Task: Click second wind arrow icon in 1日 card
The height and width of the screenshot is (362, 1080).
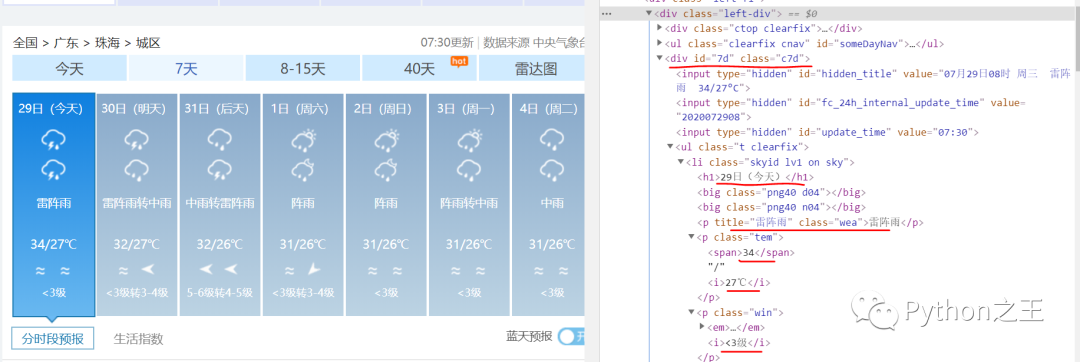Action: [x=314, y=269]
